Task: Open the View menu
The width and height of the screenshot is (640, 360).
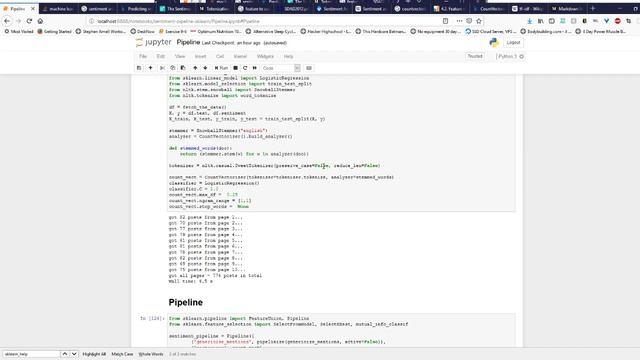Action: [x=180, y=56]
